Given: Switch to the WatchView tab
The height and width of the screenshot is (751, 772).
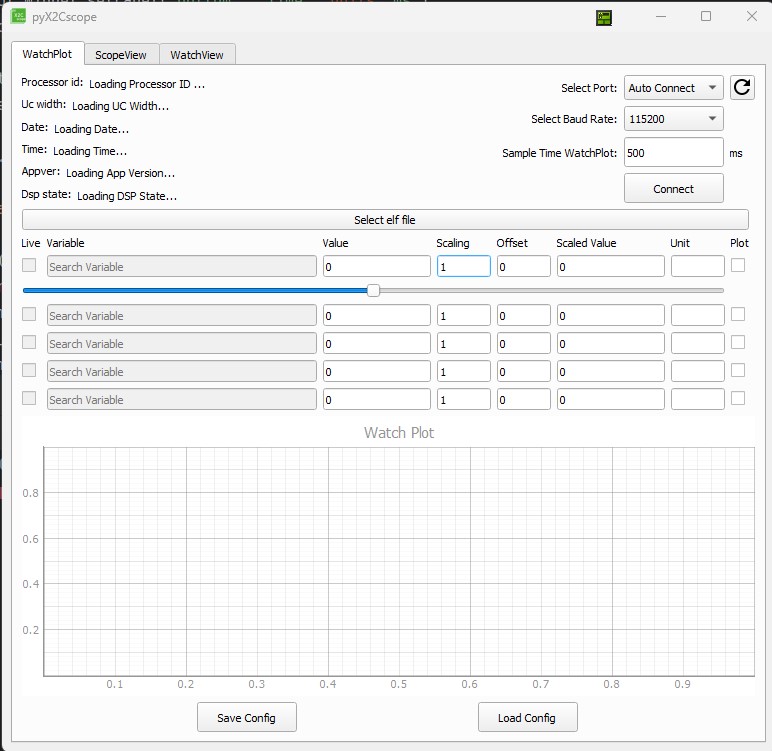Looking at the screenshot, I should pyautogui.click(x=197, y=55).
